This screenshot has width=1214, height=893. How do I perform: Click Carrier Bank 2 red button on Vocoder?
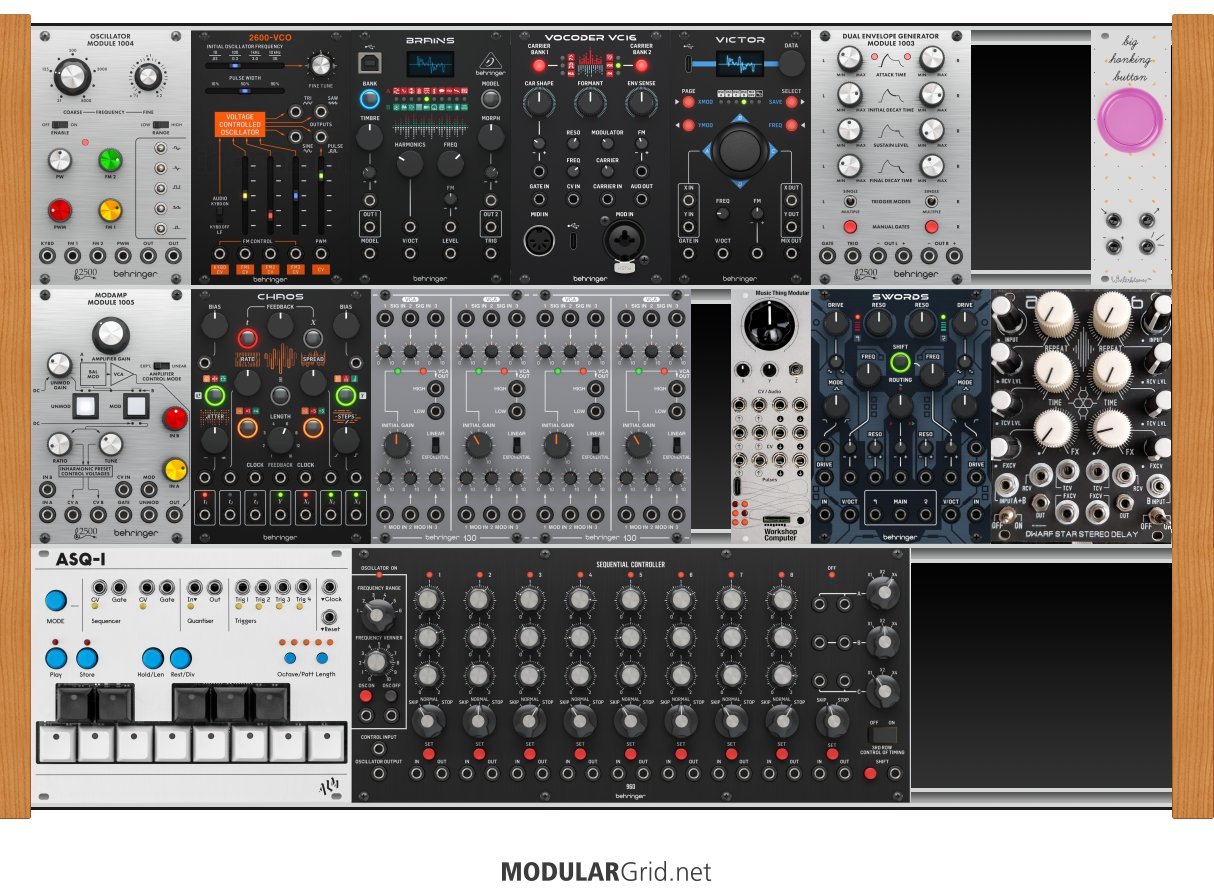point(641,66)
